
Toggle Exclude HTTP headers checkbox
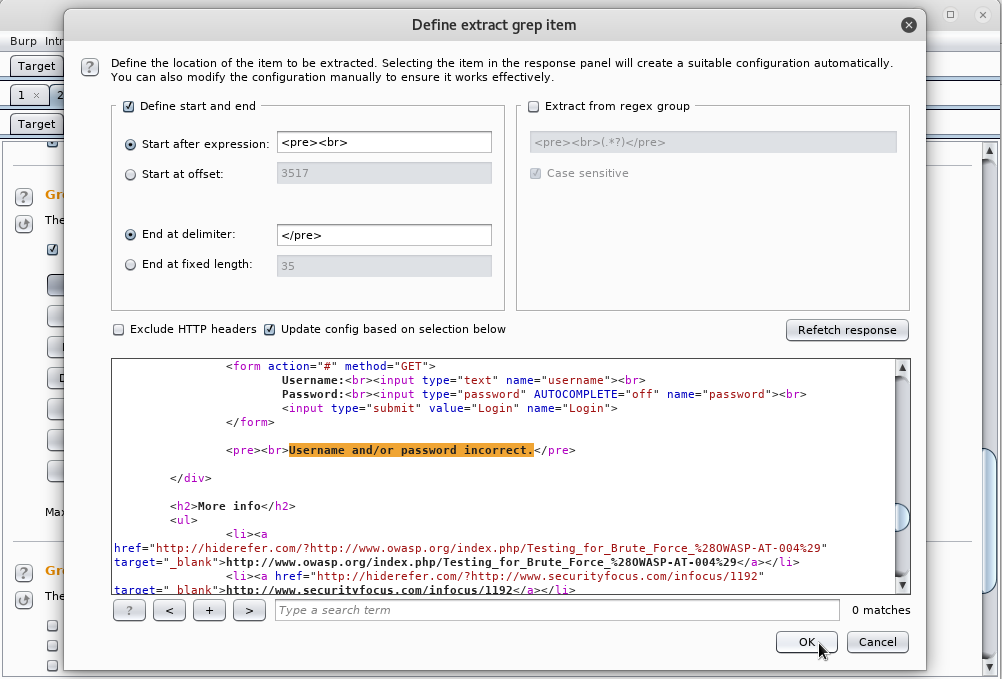119,329
